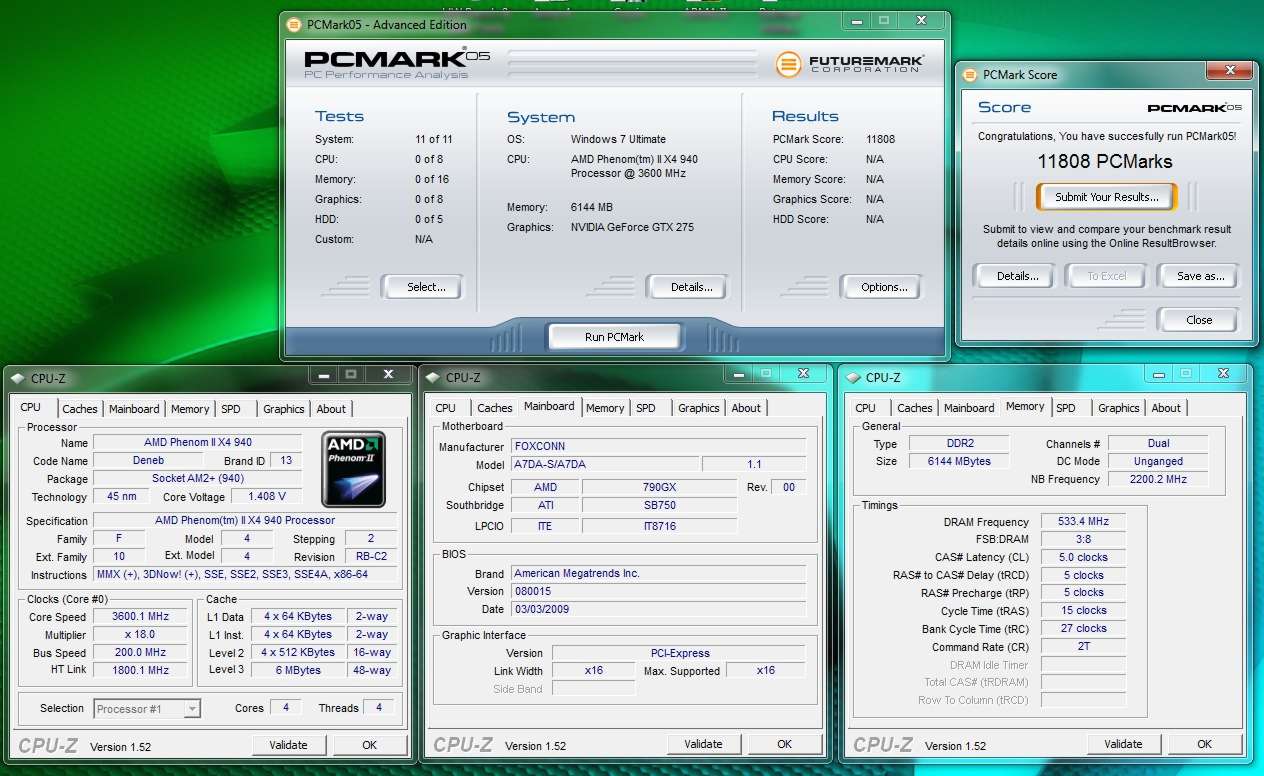Click the Chipset value 790GX
This screenshot has height=776, width=1264.
(660, 487)
